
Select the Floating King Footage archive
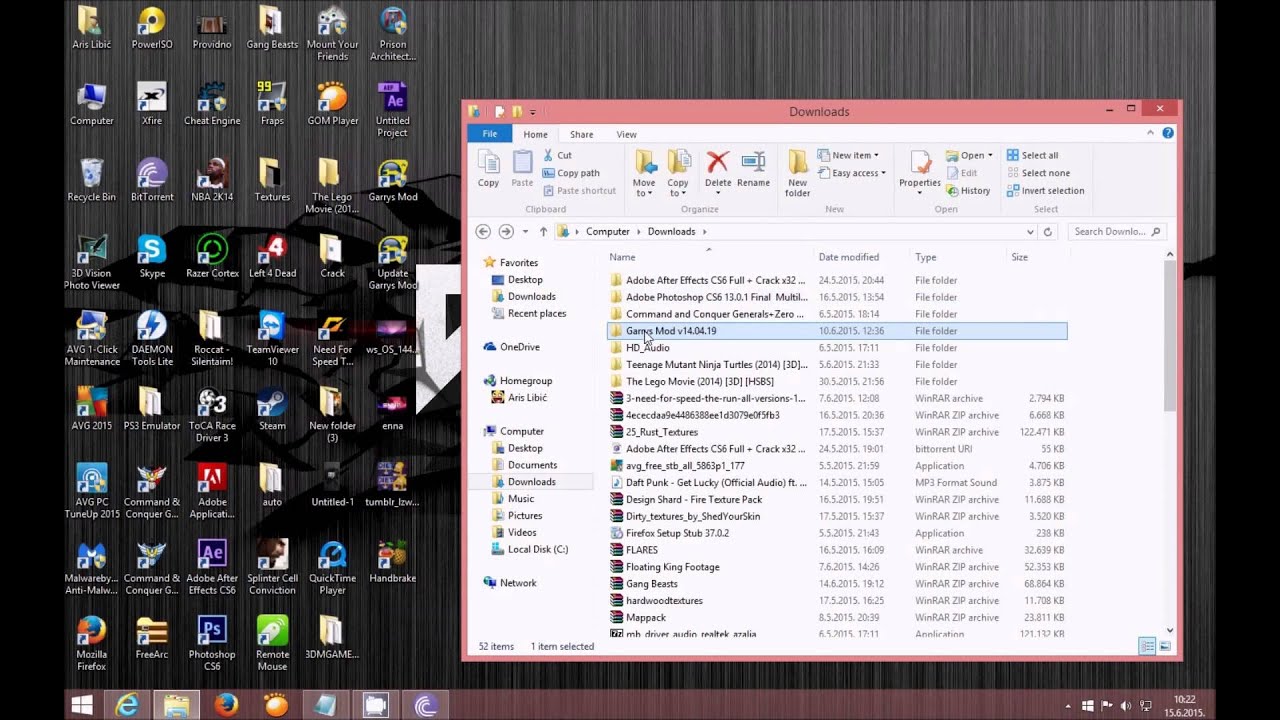837,567
